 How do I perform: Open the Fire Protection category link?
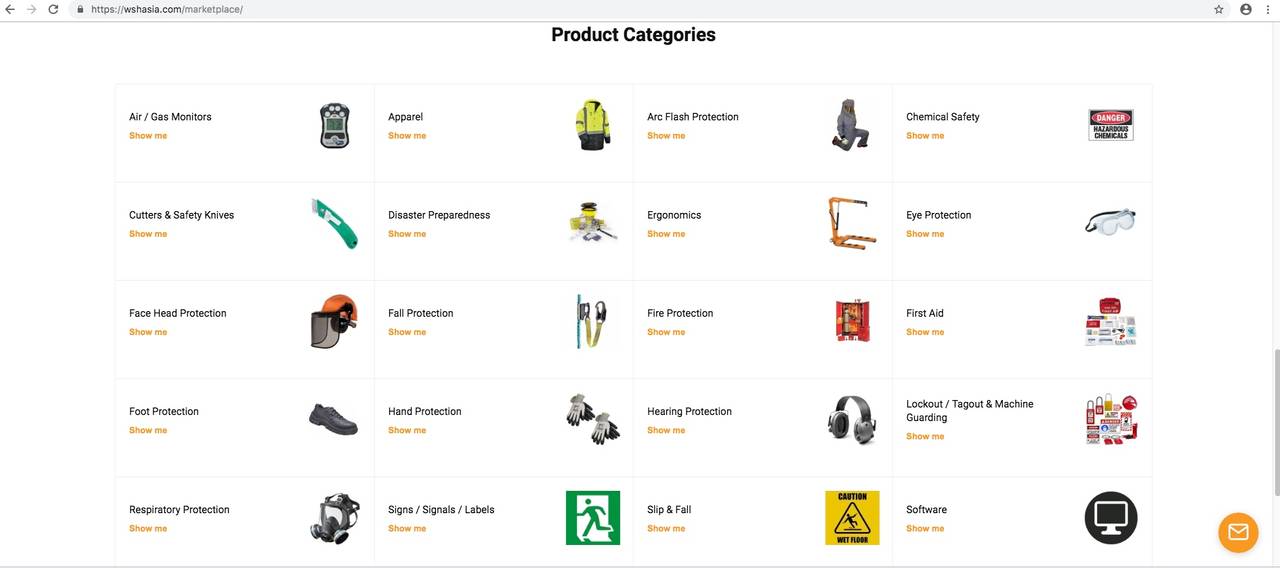click(680, 313)
